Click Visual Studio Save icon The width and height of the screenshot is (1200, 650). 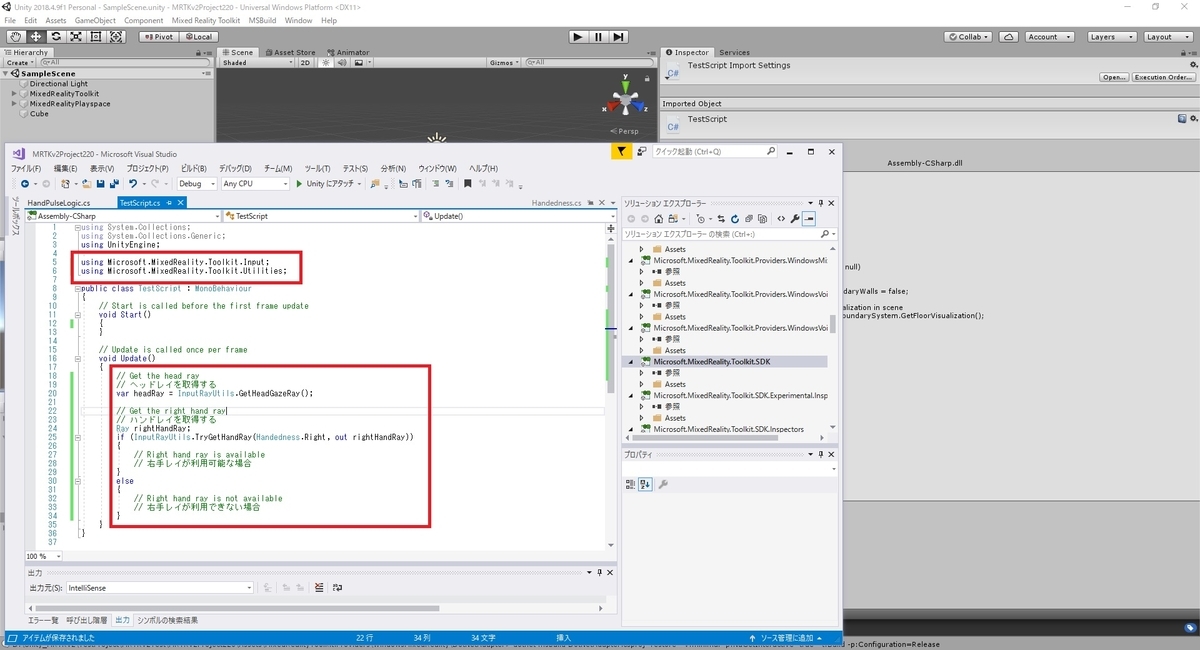pyautogui.click(x=100, y=184)
